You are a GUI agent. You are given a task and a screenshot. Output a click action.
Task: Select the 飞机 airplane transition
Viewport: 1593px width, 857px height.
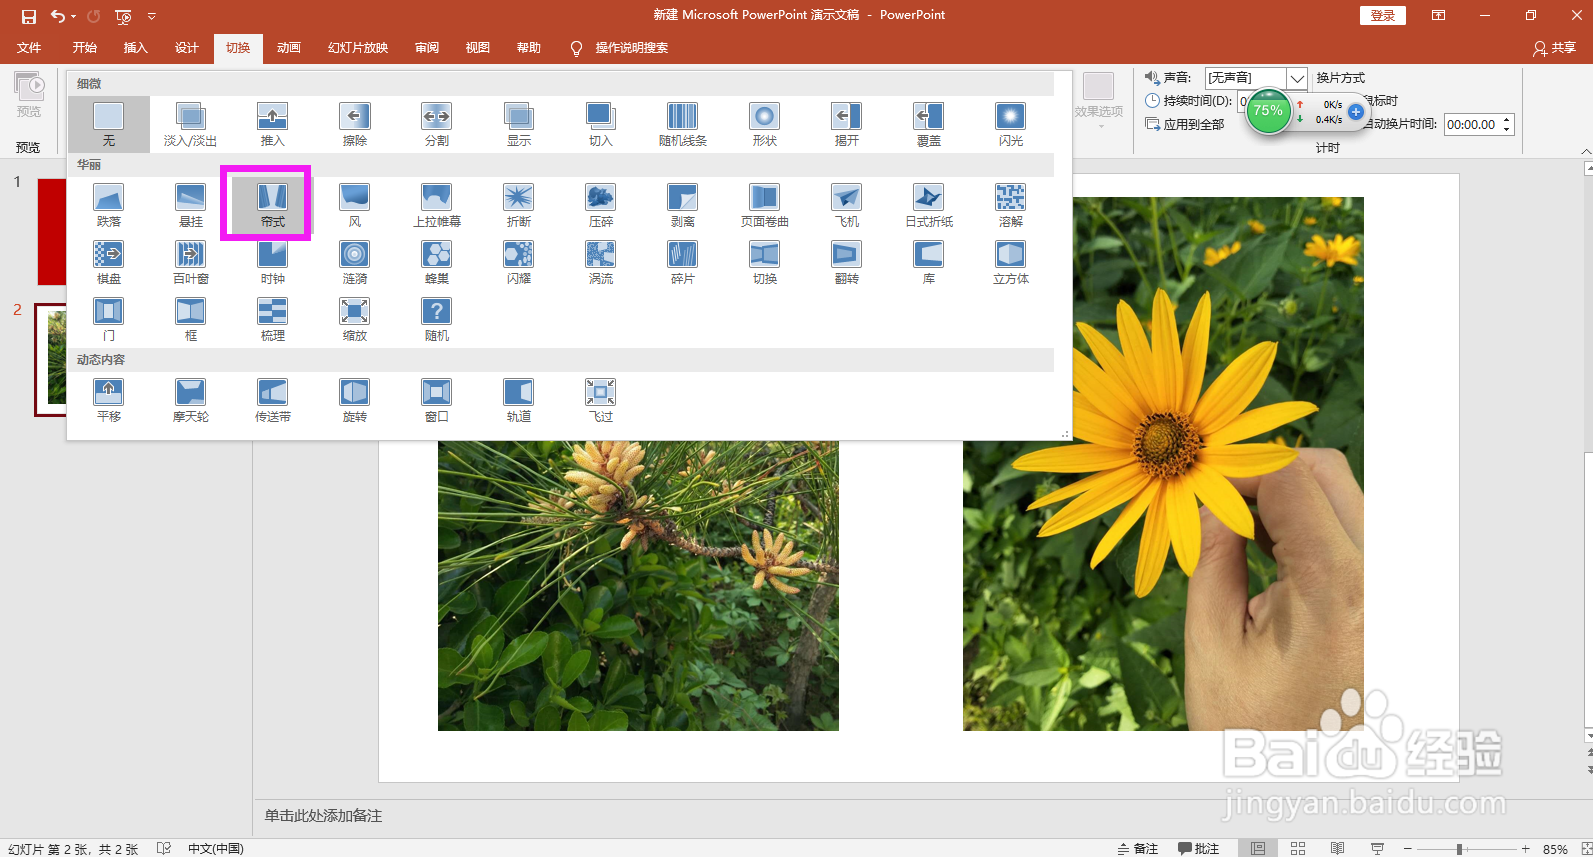[846, 205]
